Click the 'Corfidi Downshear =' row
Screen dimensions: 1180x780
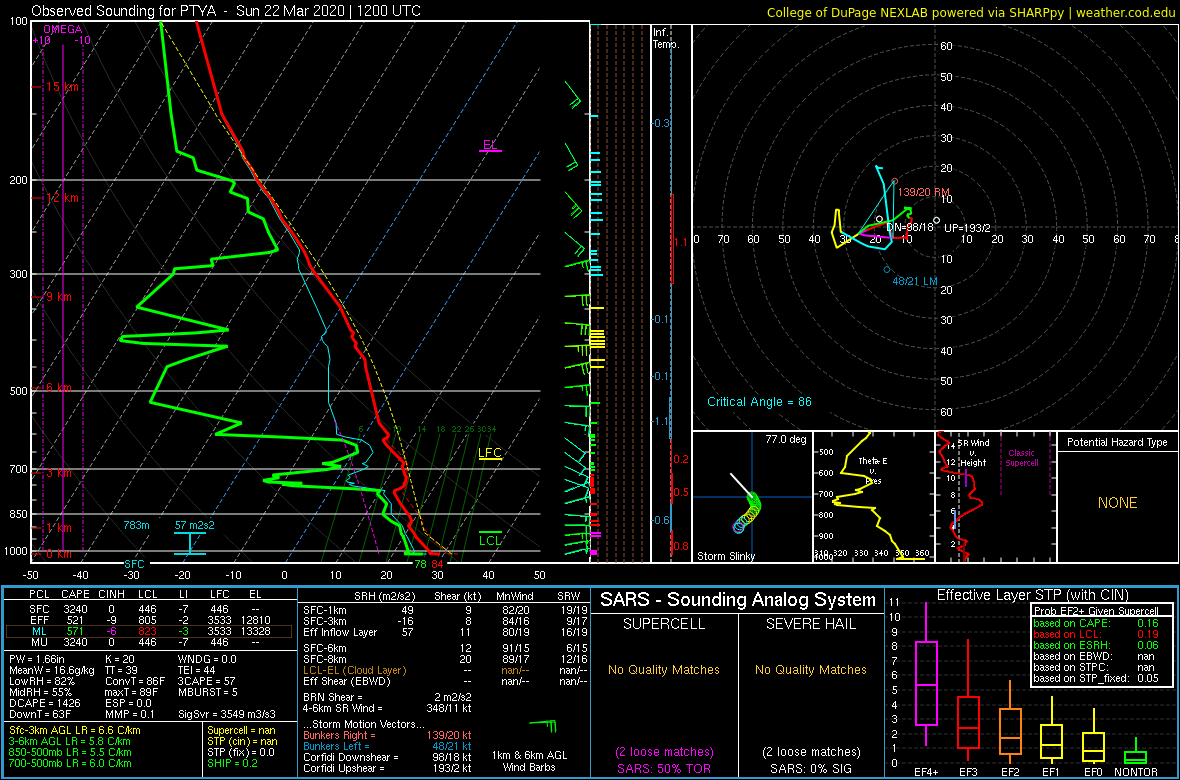click(388, 757)
